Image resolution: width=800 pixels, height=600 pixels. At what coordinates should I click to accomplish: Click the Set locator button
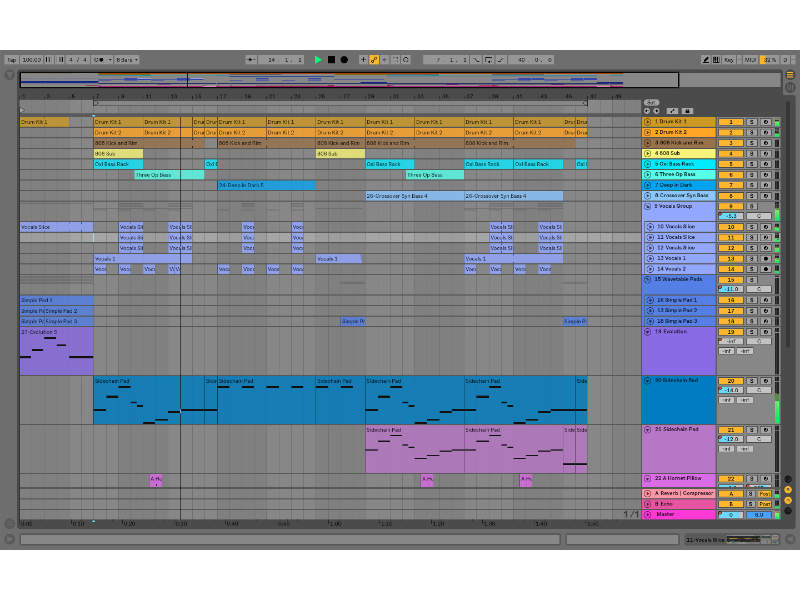[651, 103]
